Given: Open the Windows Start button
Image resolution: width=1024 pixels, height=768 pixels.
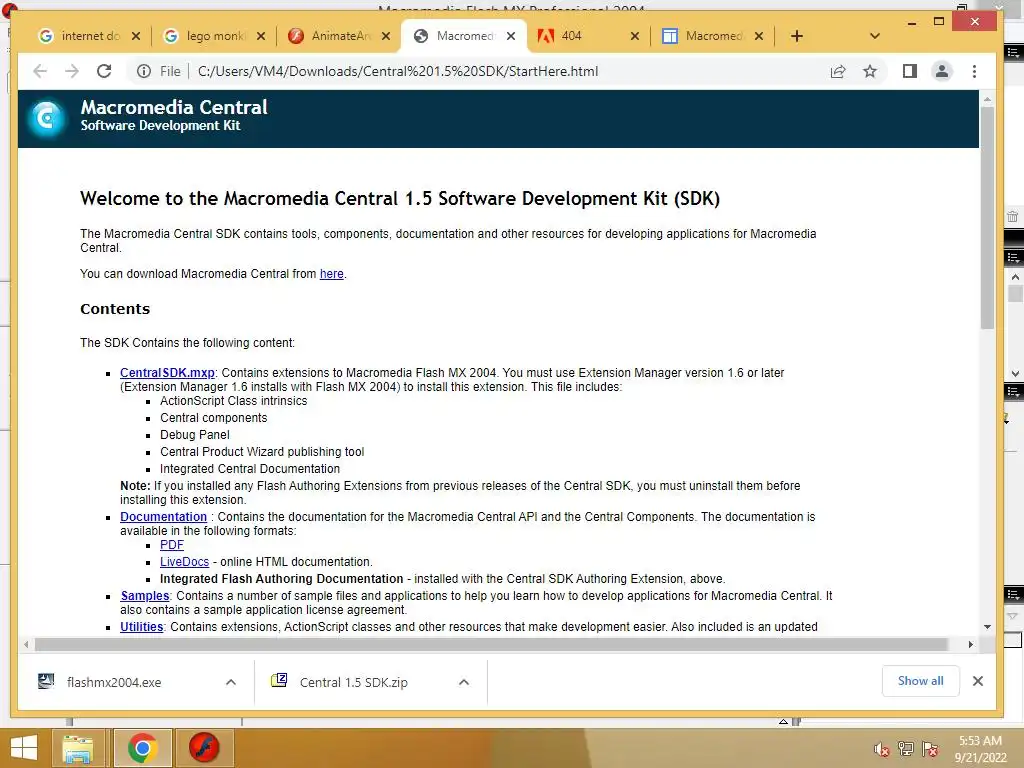Looking at the screenshot, I should (24, 748).
